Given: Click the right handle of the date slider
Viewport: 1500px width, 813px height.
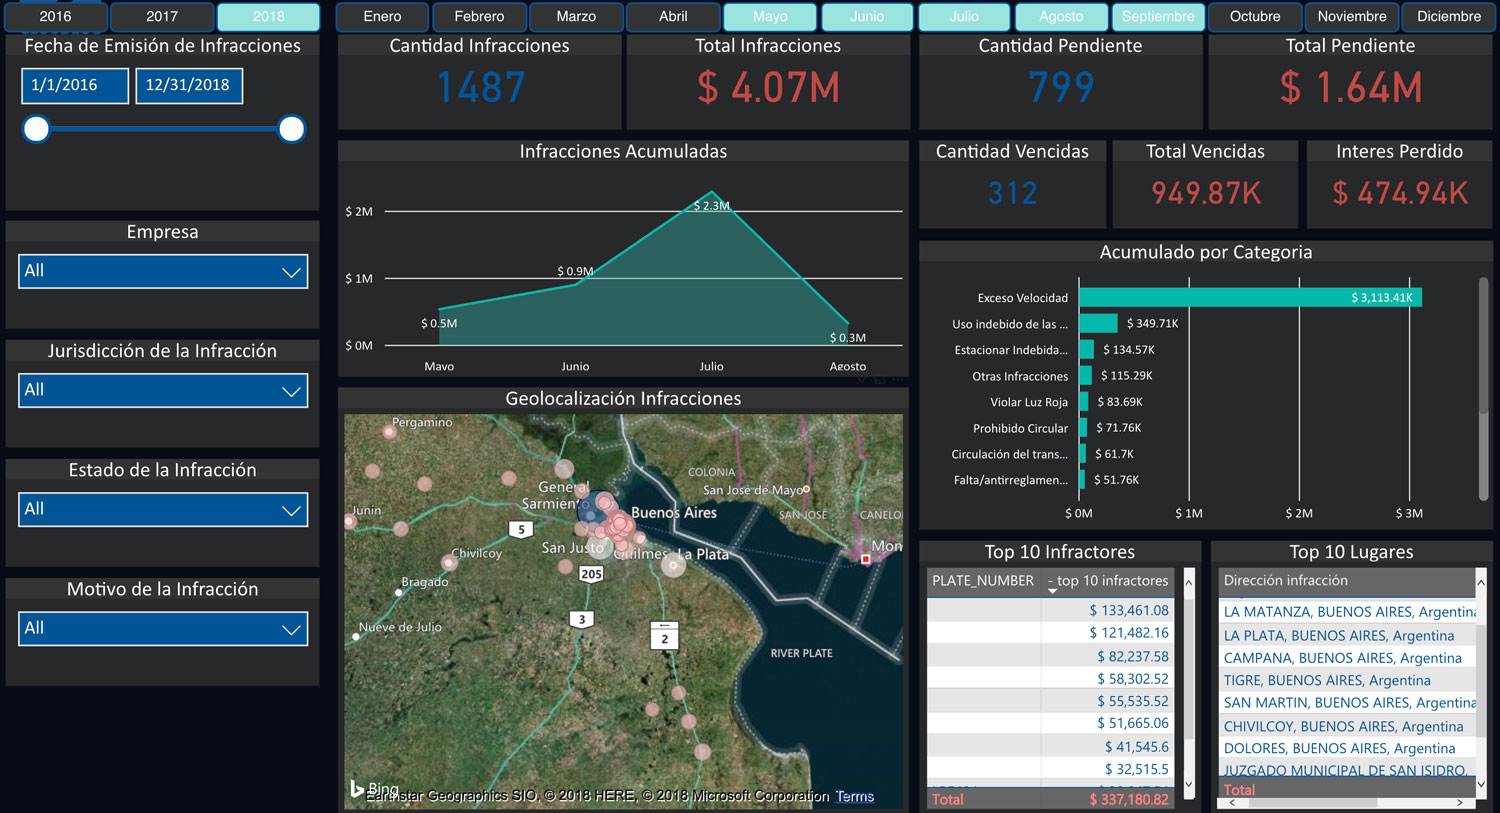Looking at the screenshot, I should coord(292,129).
